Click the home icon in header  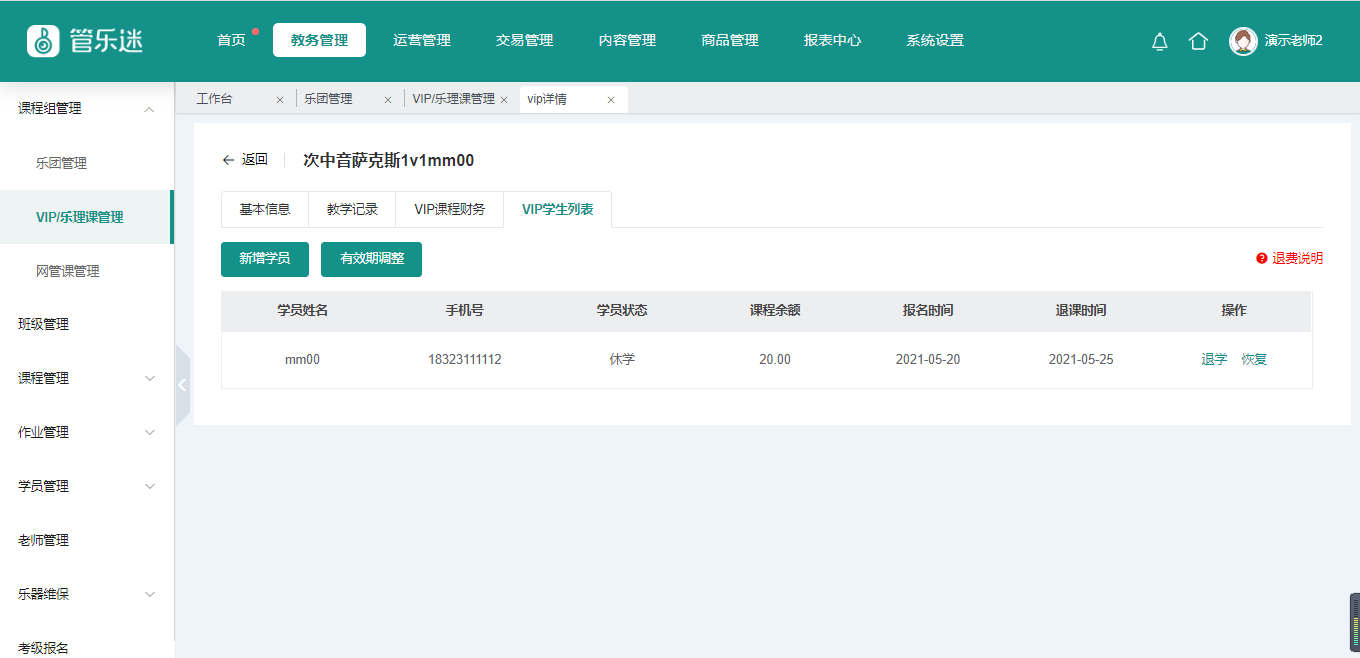pos(1198,41)
